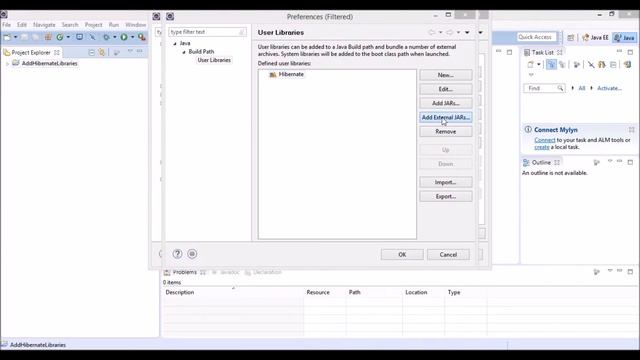Viewport: 640px width, 360px height.
Task: Click the New Task icon in Task List
Action: pyautogui.click(x=530, y=64)
